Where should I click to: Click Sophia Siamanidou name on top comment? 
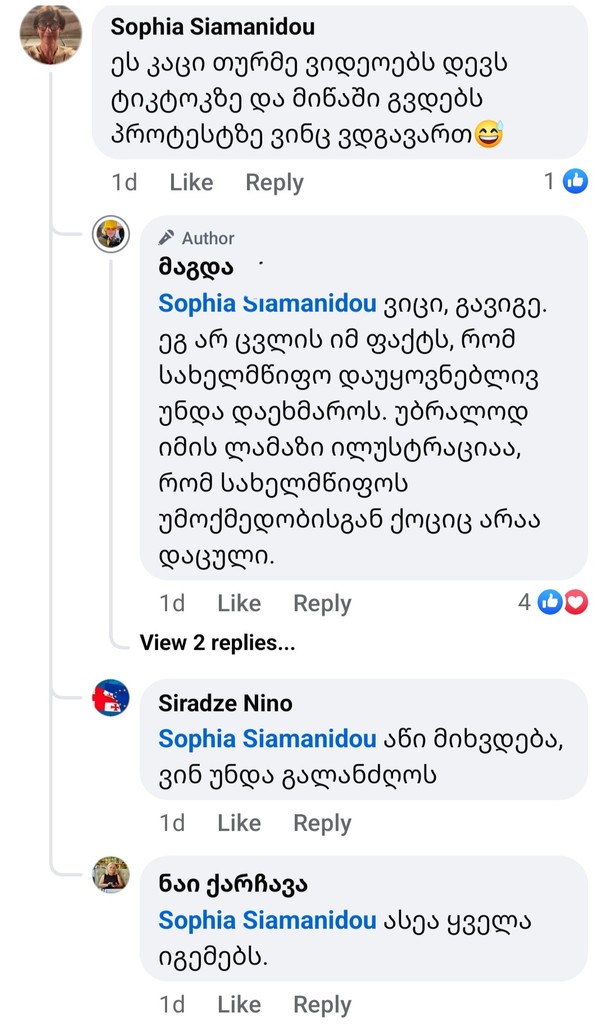click(212, 26)
